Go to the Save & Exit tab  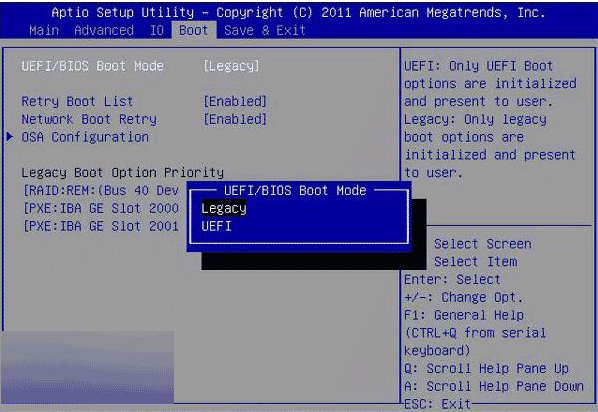coord(265,30)
